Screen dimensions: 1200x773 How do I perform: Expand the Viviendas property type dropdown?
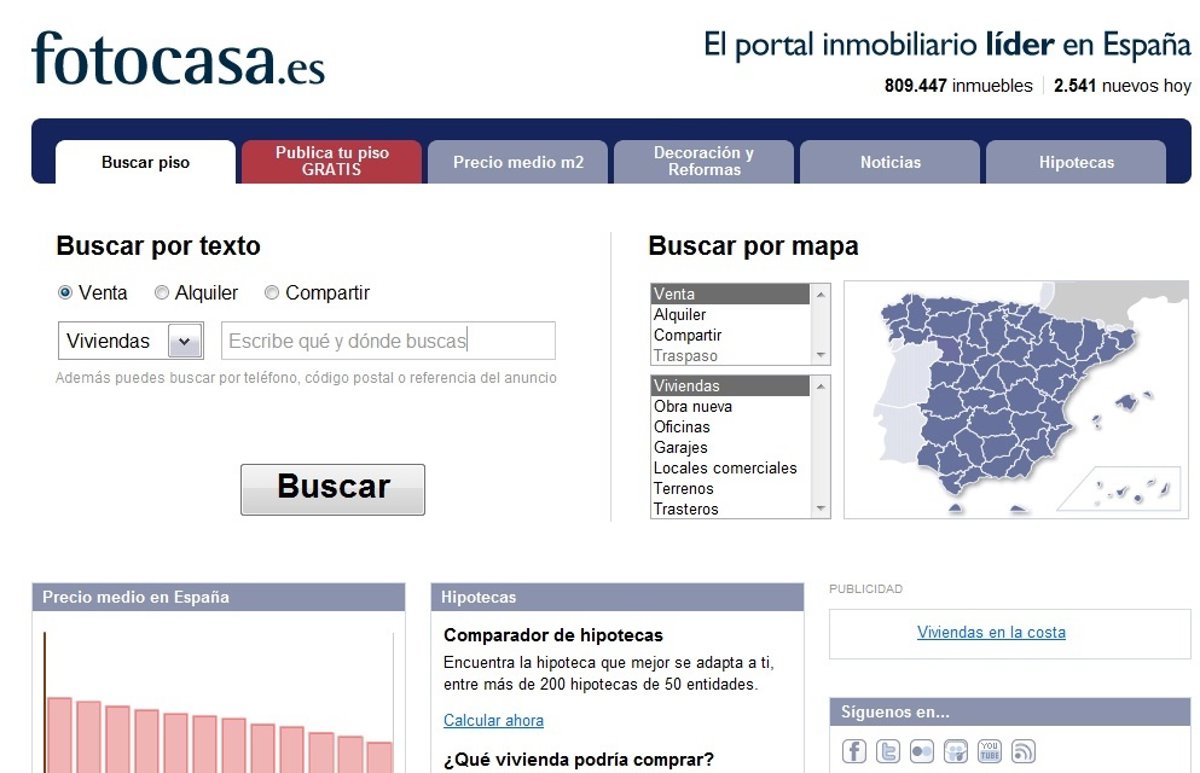pyautogui.click(x=184, y=341)
